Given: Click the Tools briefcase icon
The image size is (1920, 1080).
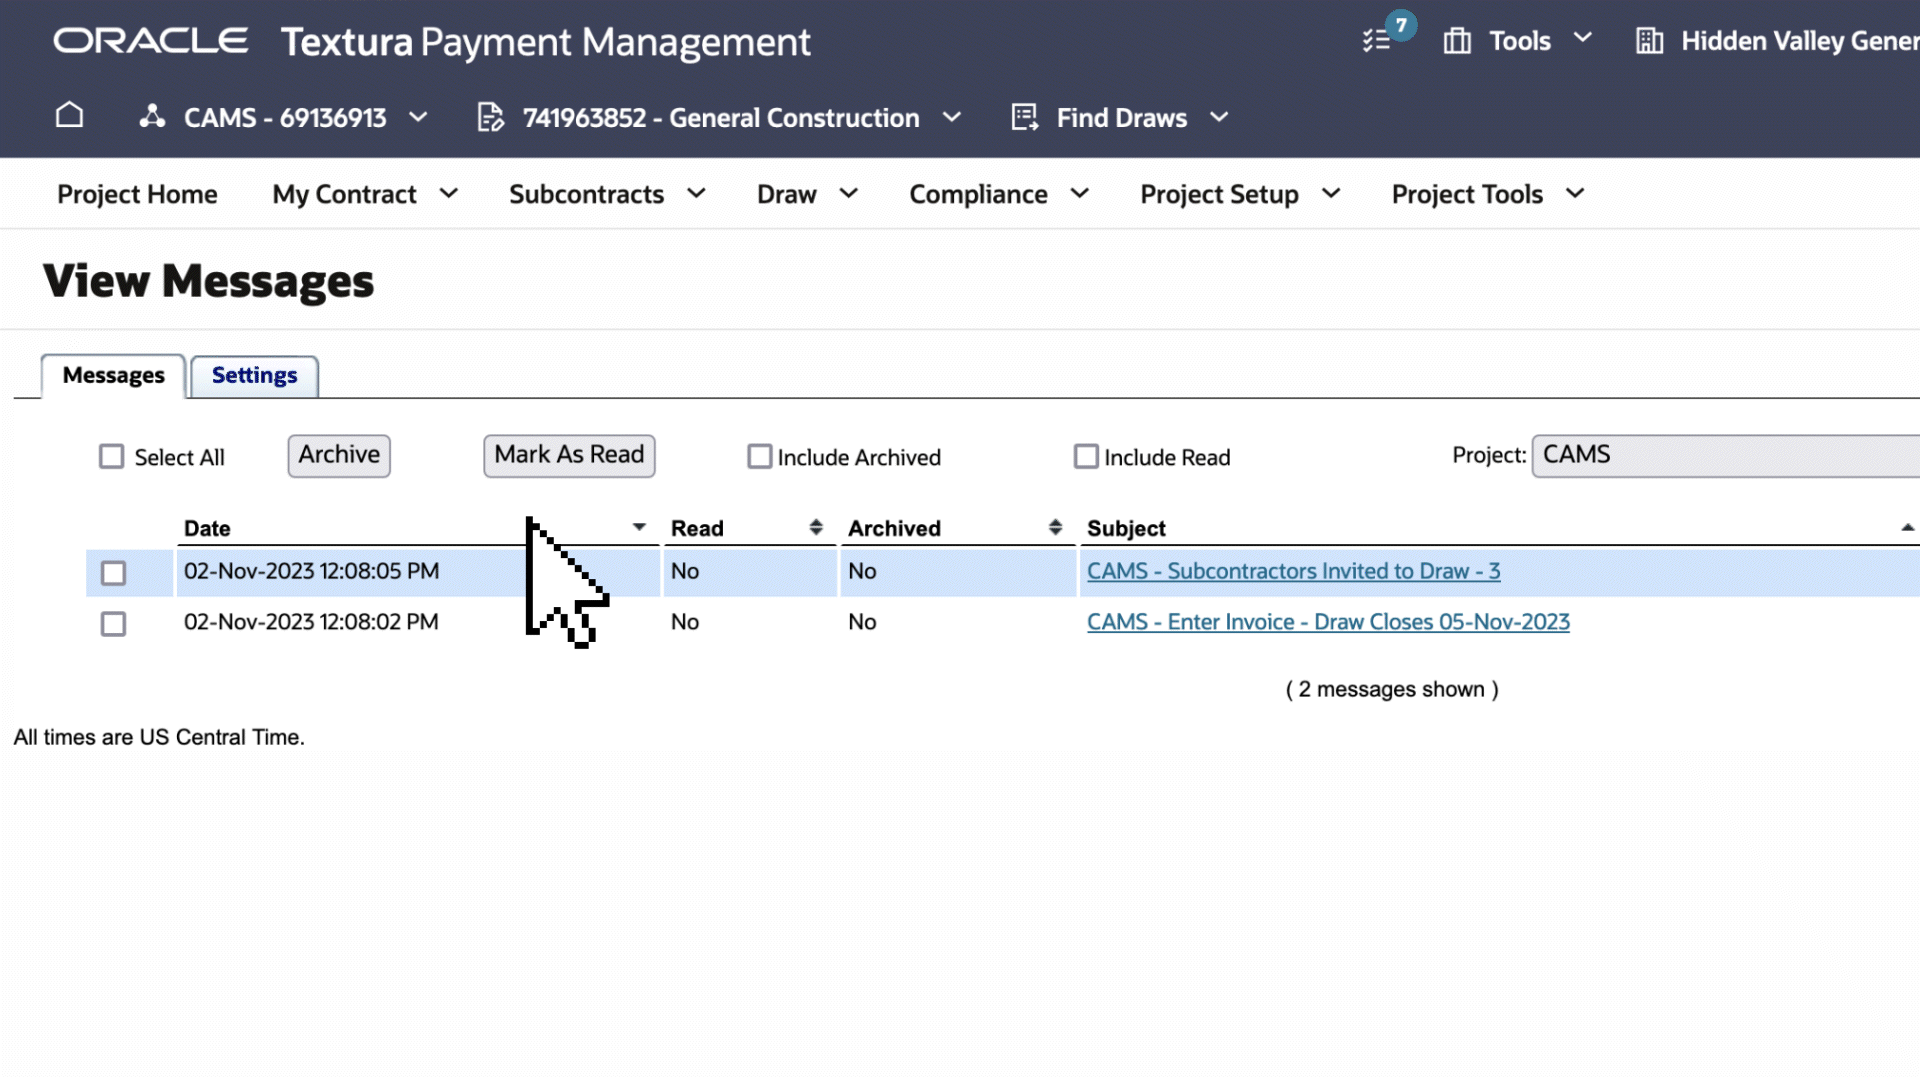Looking at the screenshot, I should point(1457,41).
